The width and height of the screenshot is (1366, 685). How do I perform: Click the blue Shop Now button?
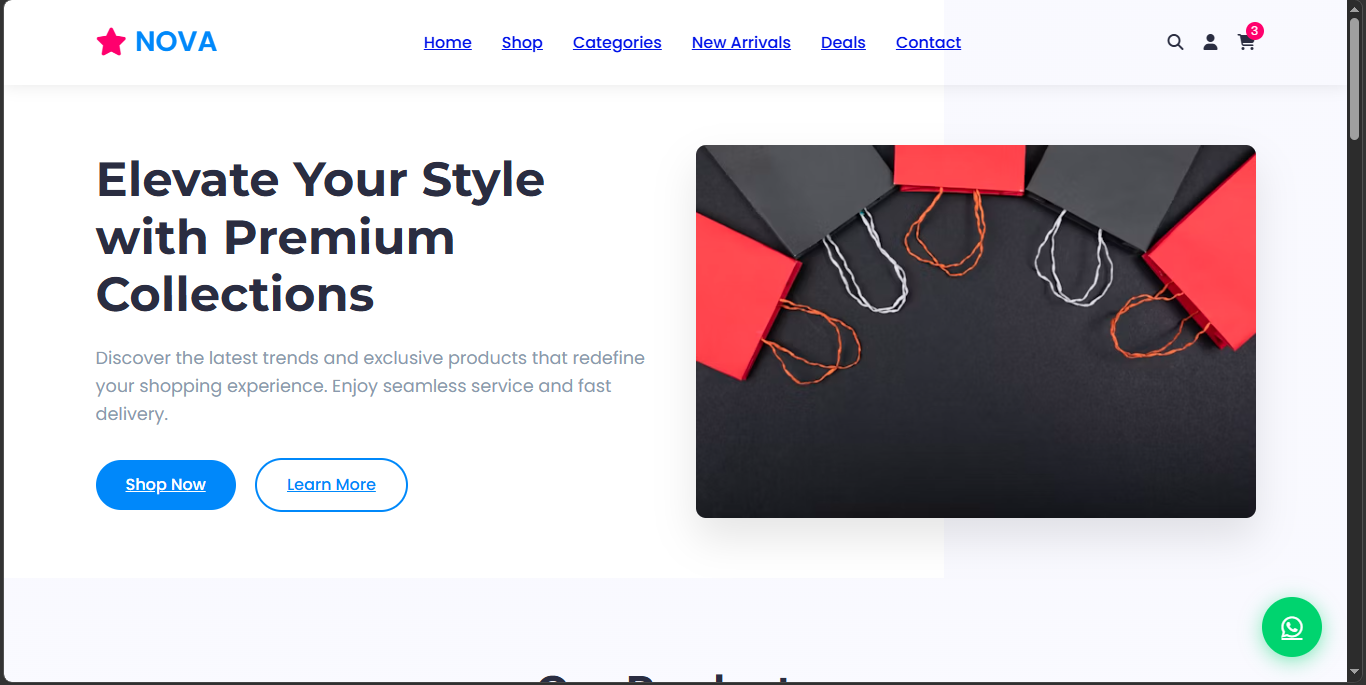pos(166,485)
